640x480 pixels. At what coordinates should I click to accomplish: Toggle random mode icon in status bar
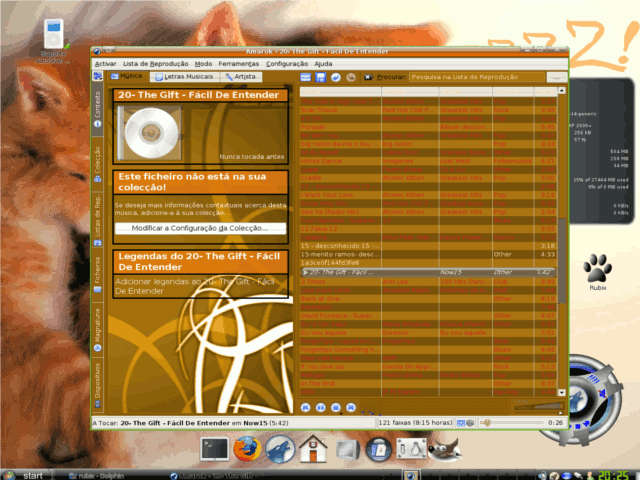click(x=460, y=423)
